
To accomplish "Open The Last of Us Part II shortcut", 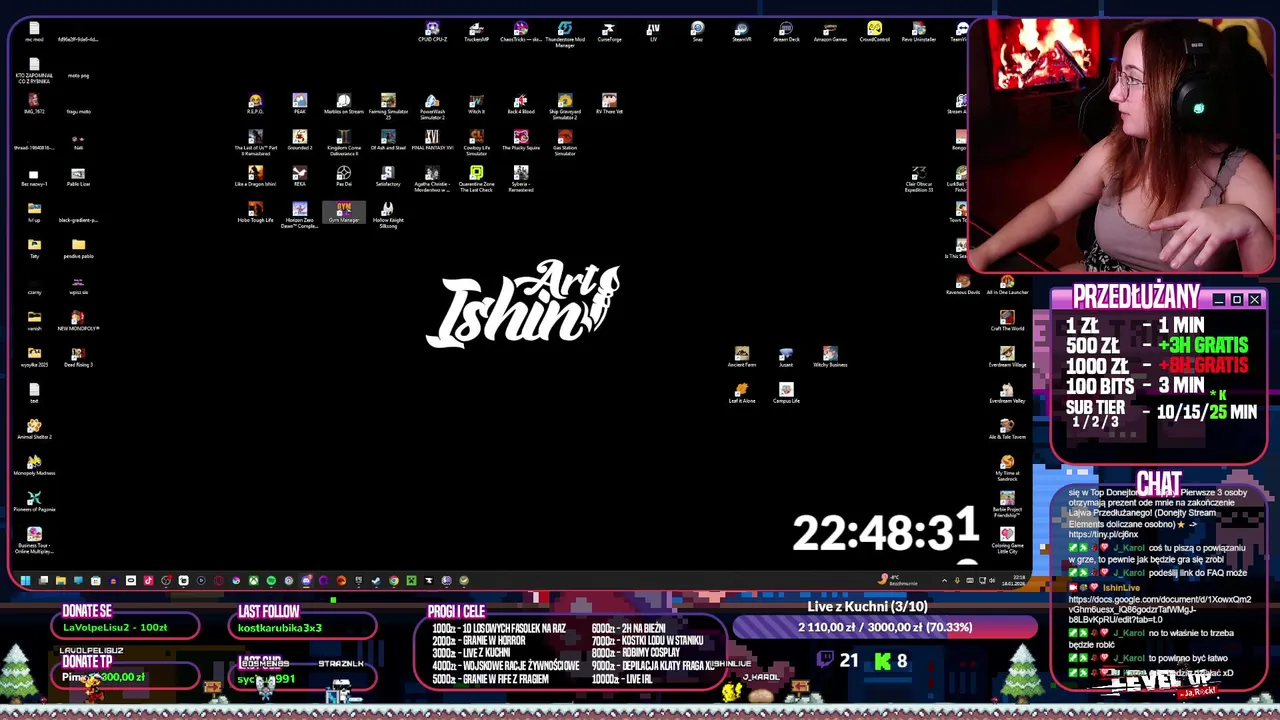I will (255, 142).
